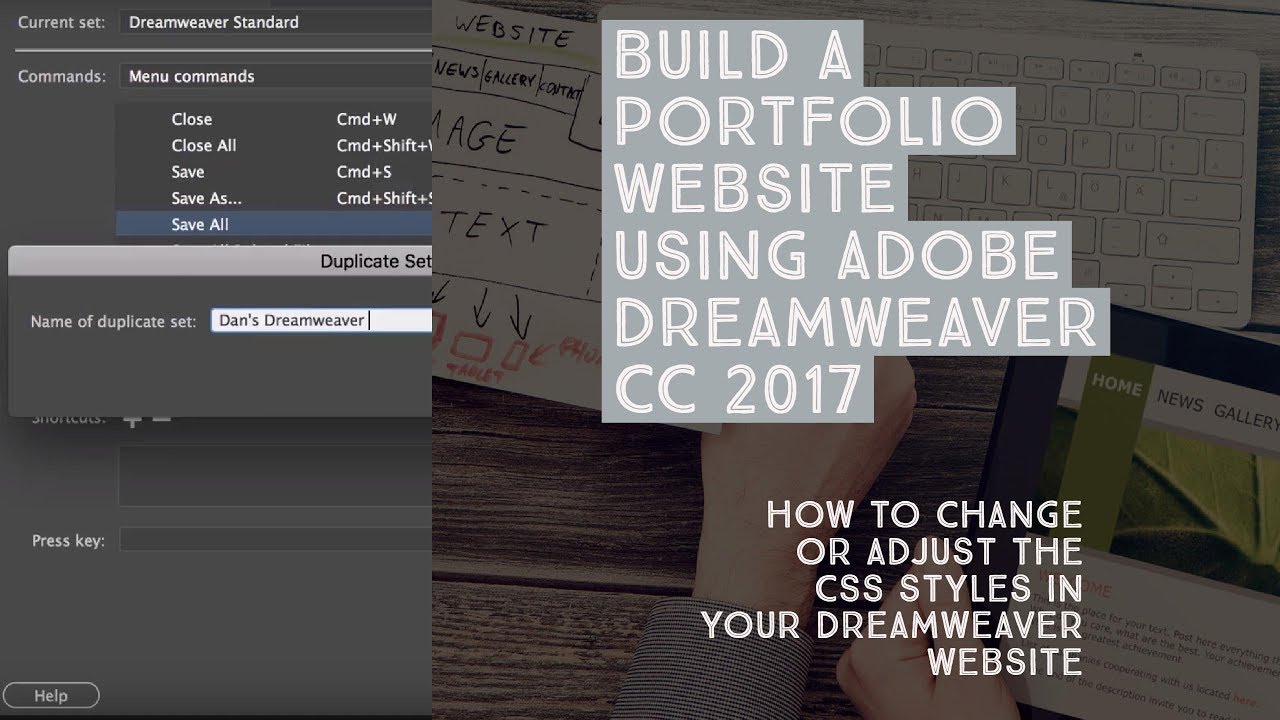1280x720 pixels.
Task: Select the Close All command row
Action: click(x=274, y=145)
